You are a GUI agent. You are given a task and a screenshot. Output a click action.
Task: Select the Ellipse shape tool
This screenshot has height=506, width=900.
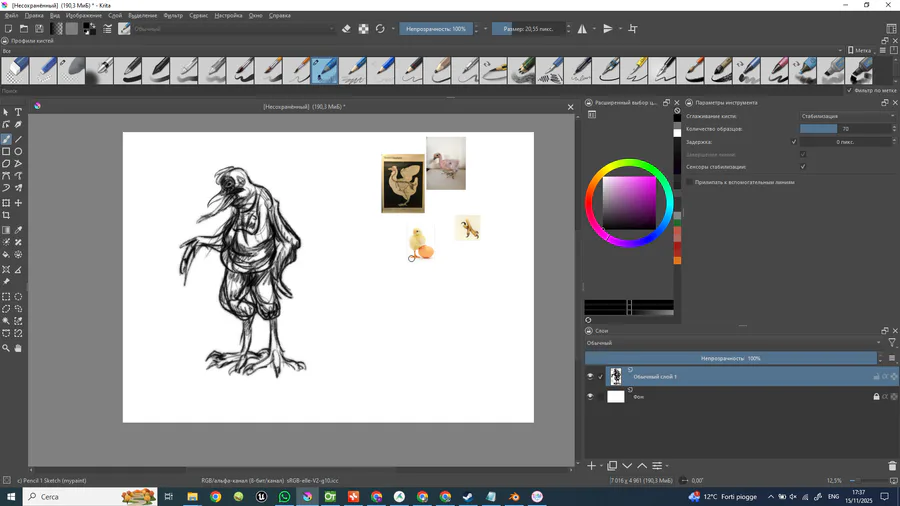coord(18,151)
